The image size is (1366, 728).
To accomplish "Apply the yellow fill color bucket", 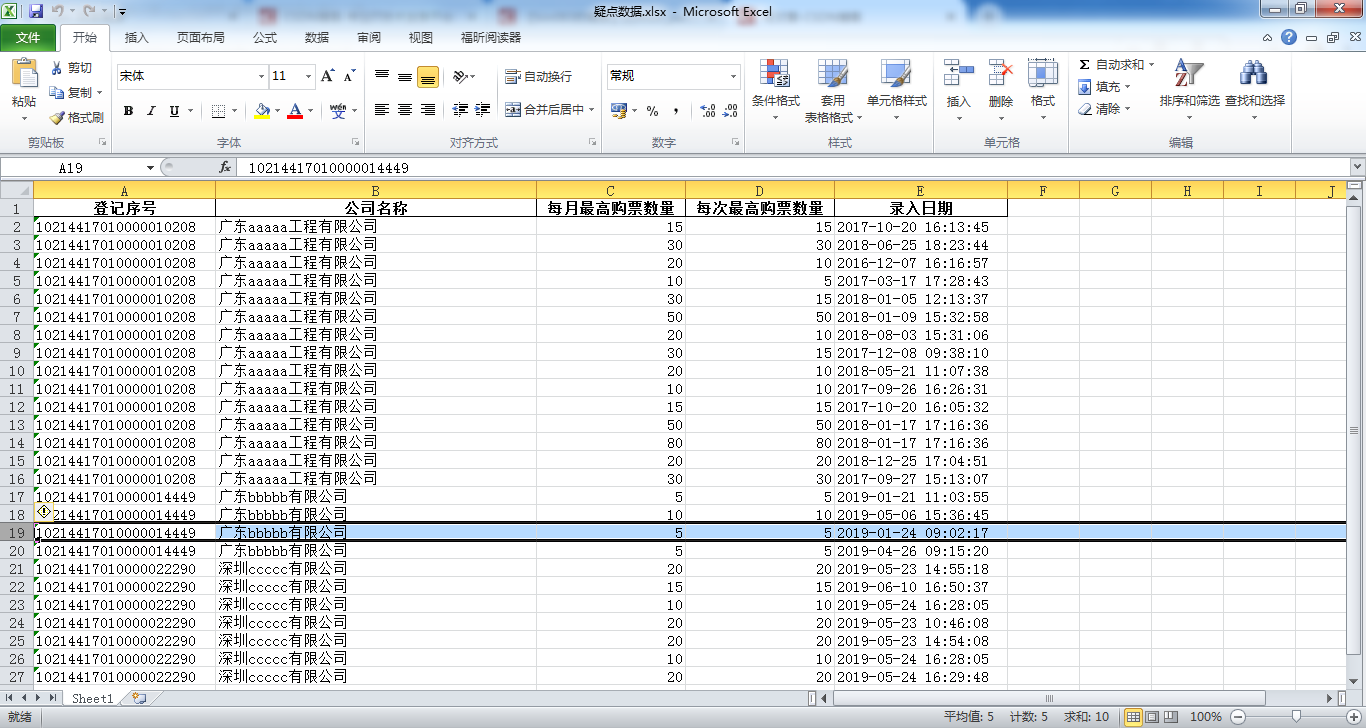I will pos(262,111).
